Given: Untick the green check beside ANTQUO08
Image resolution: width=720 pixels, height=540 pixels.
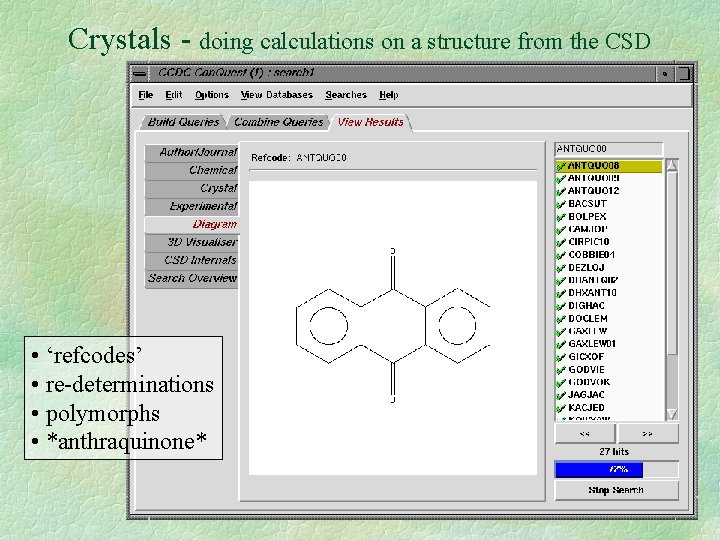Looking at the screenshot, I should (561, 166).
